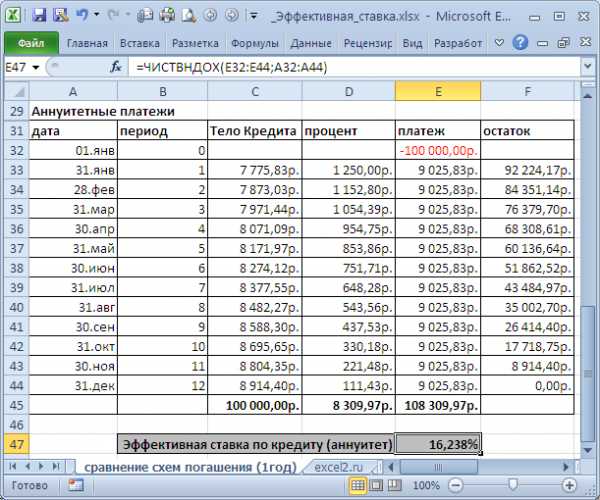Select Normal view icon in status bar
Screen dimensions: 600x500
(357, 485)
